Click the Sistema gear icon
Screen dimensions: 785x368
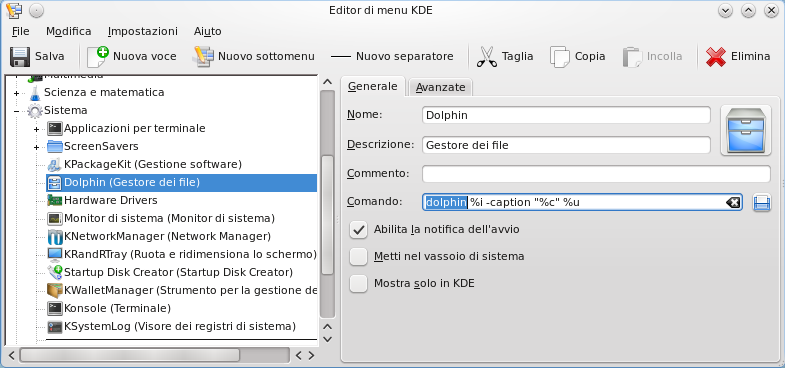(x=35, y=111)
